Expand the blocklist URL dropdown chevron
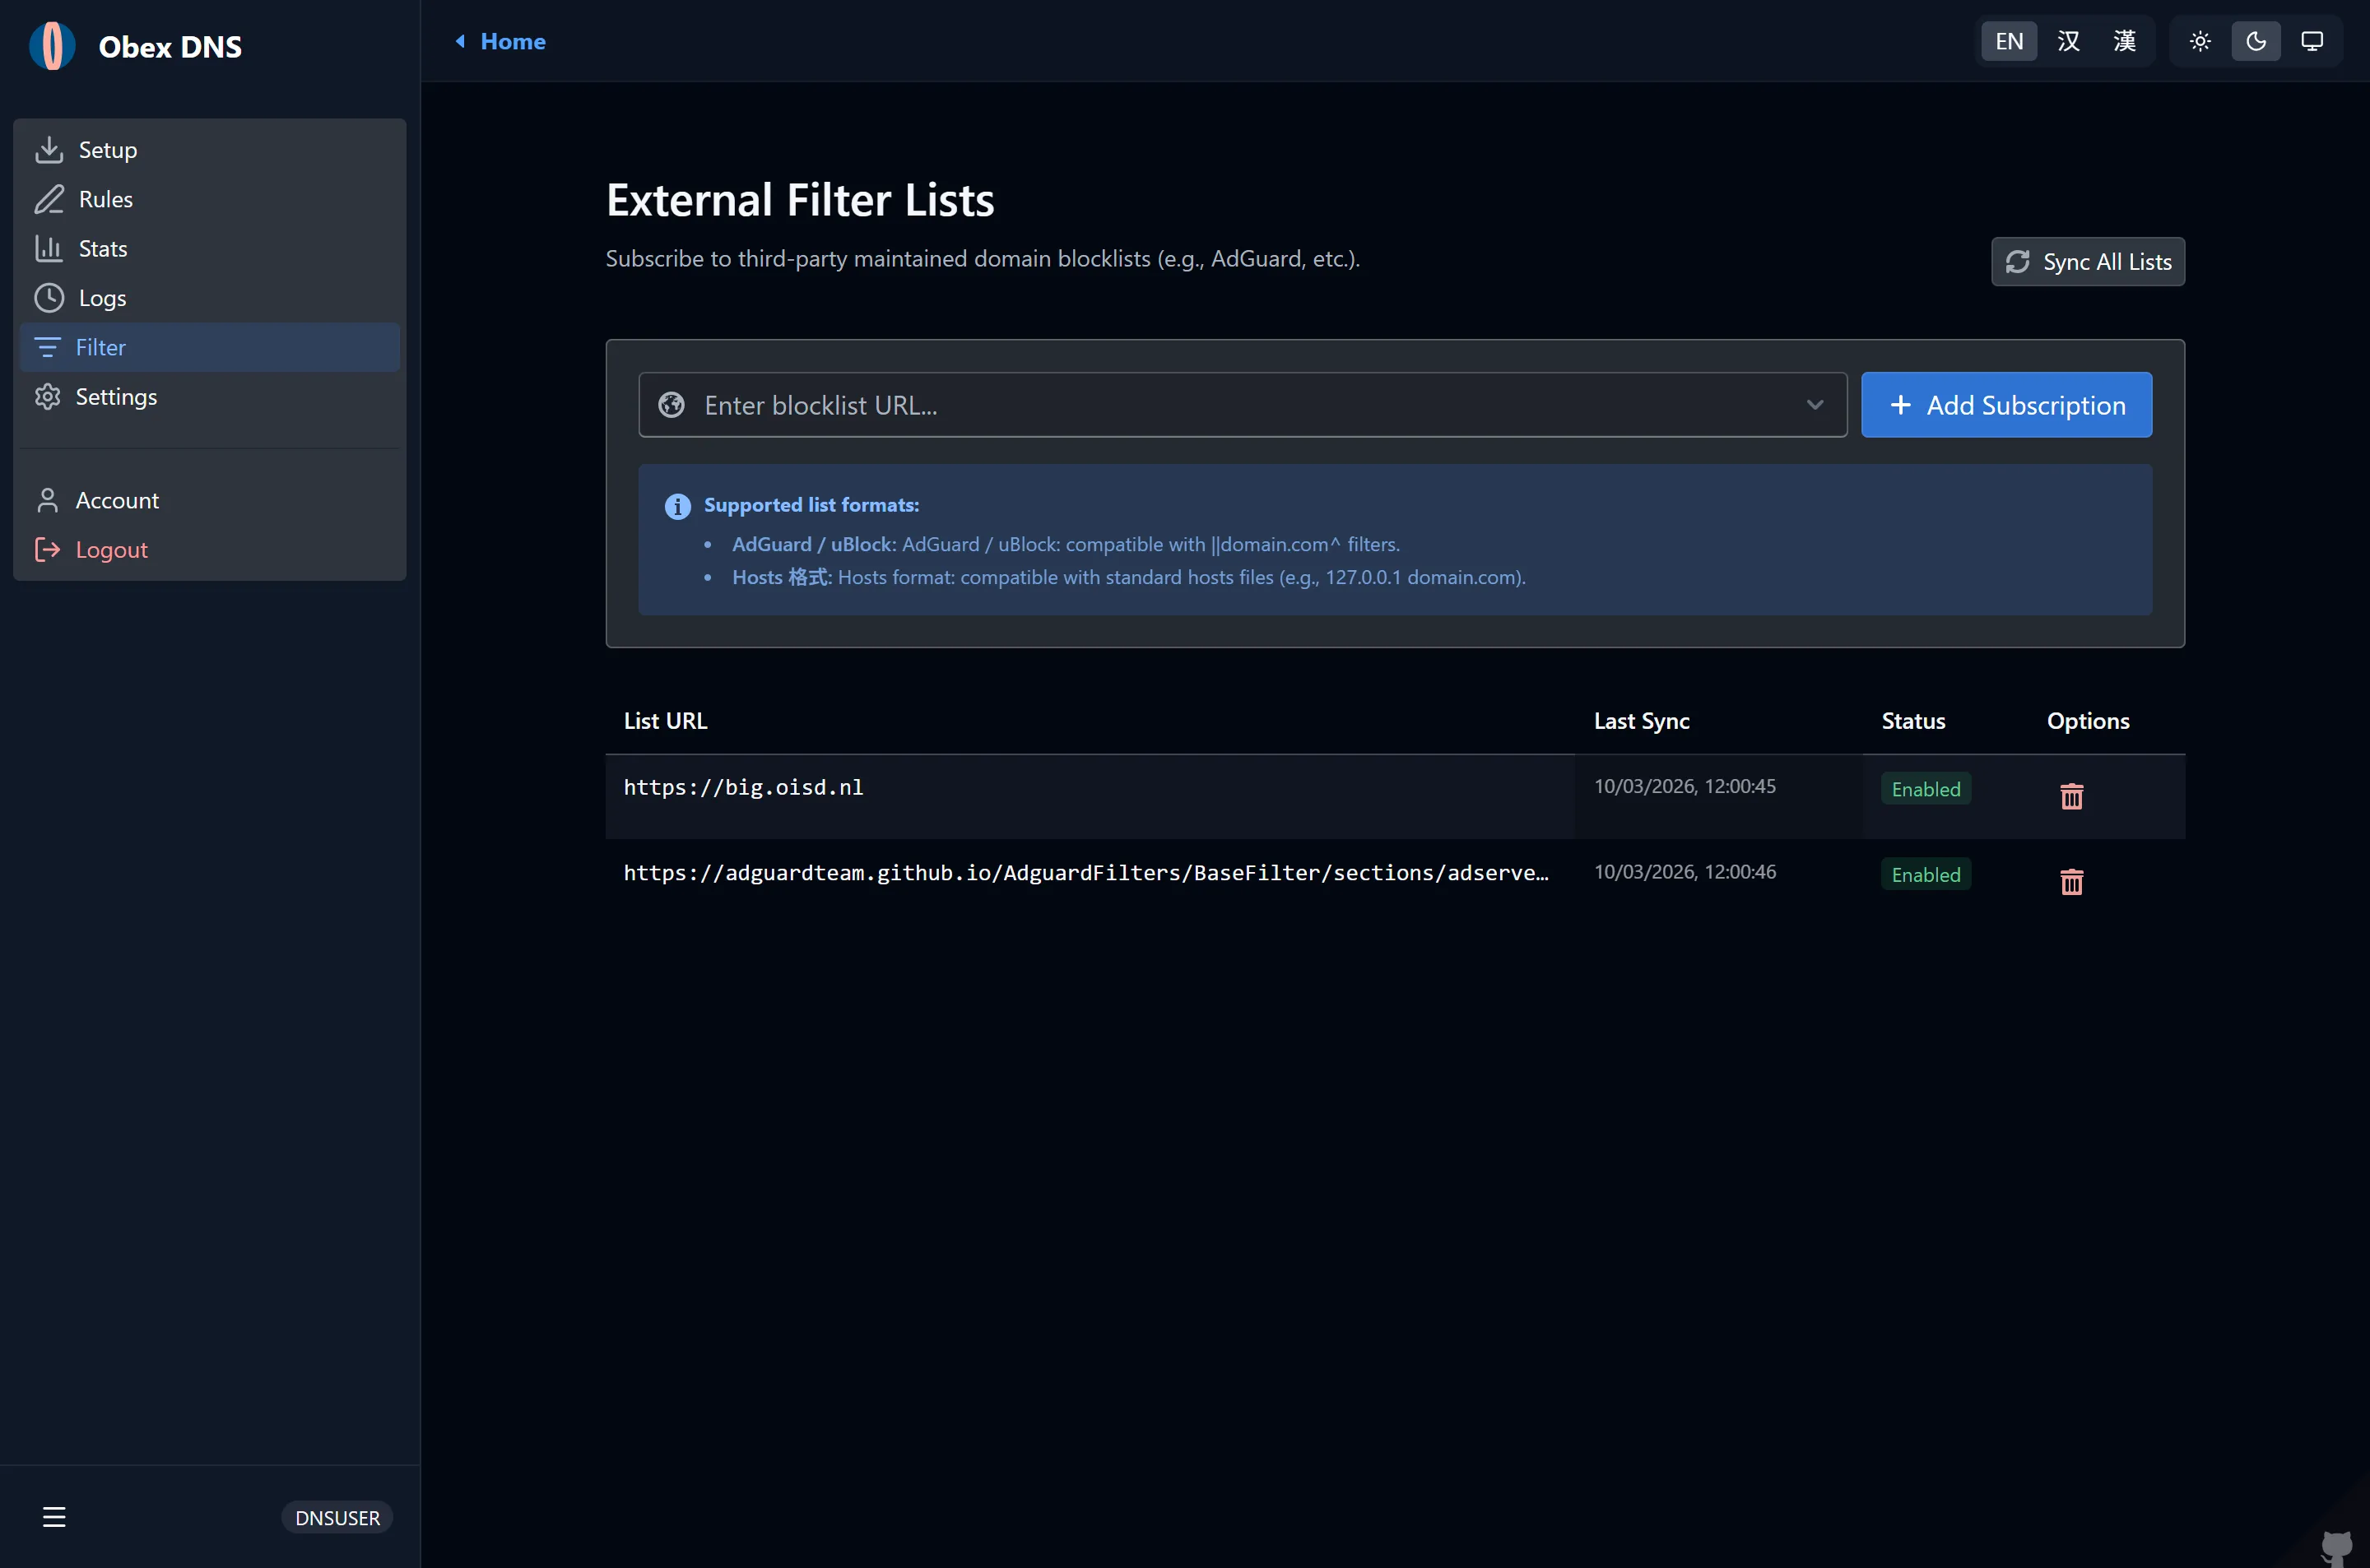 pyautogui.click(x=1814, y=405)
